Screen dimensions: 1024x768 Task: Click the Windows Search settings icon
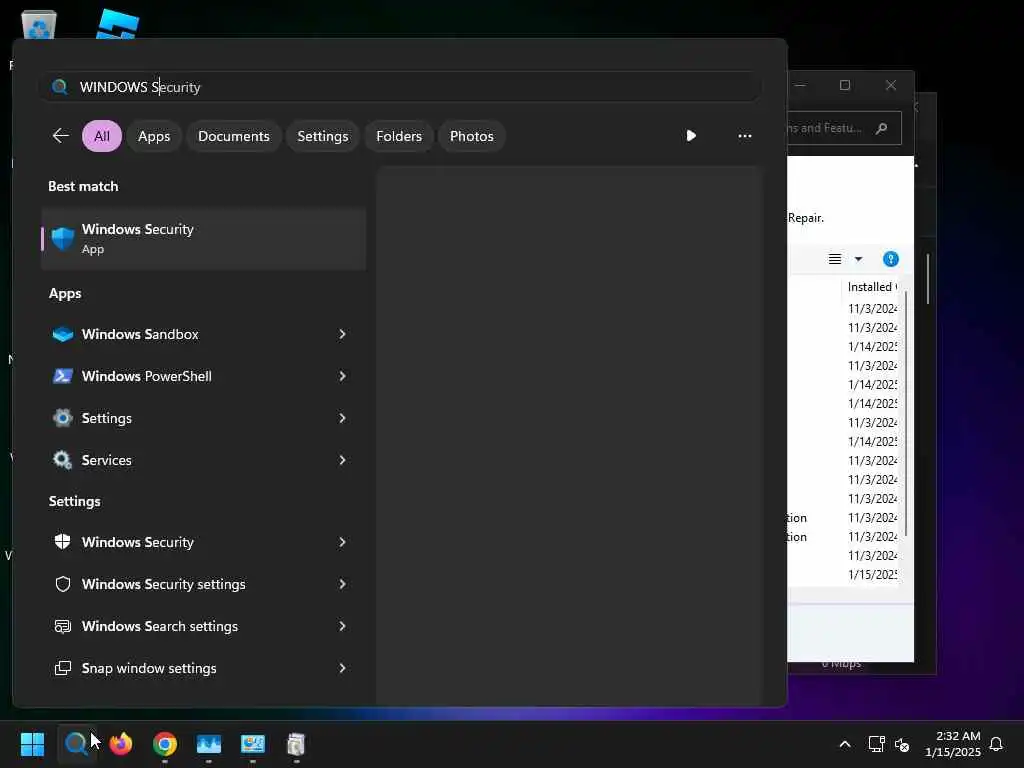[x=63, y=626]
